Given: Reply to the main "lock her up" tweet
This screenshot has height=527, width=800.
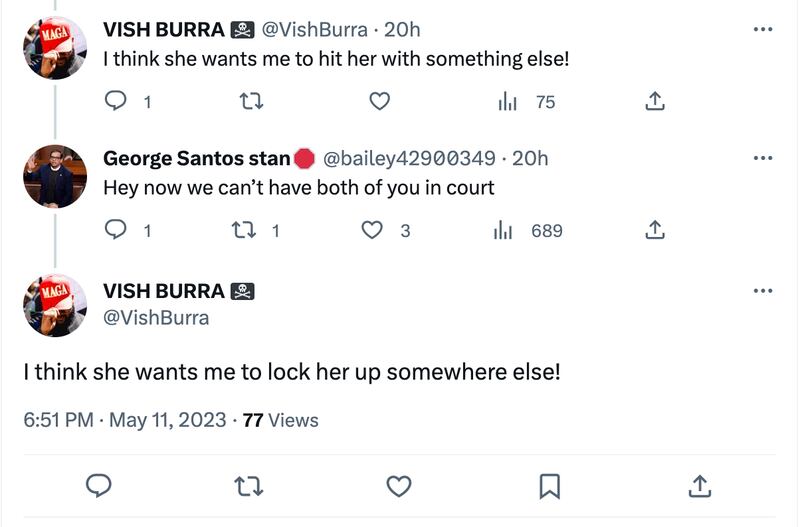Looking at the screenshot, I should [97, 486].
